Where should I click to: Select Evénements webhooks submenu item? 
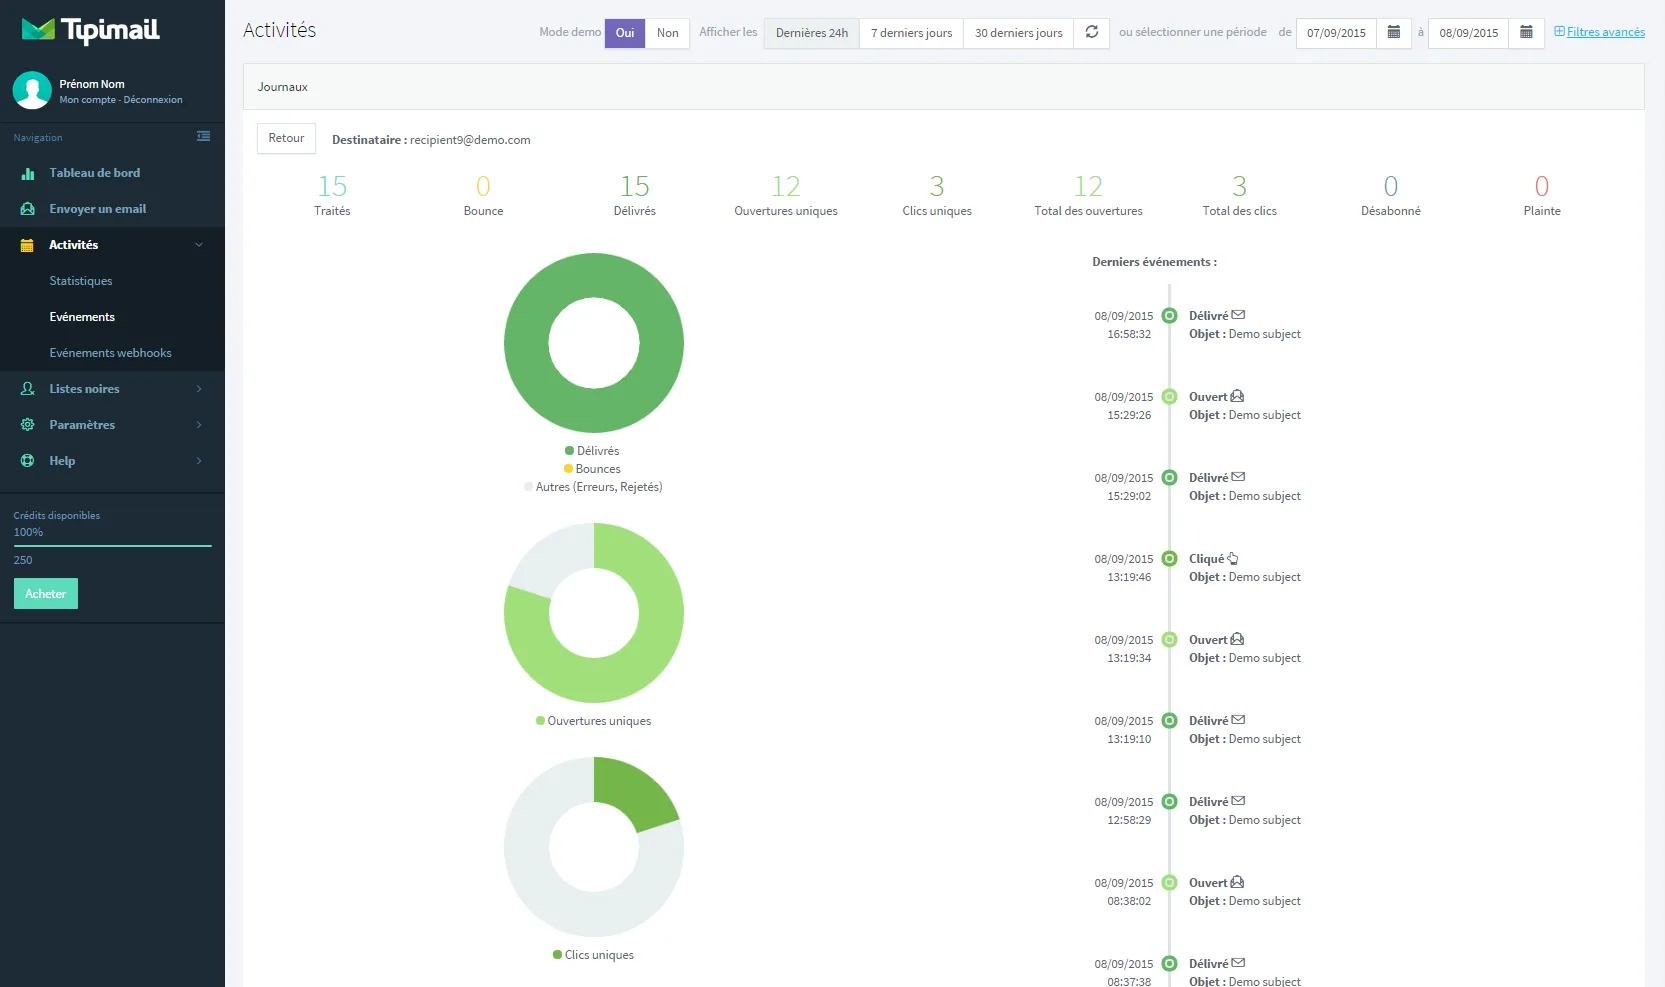pyautogui.click(x=110, y=353)
